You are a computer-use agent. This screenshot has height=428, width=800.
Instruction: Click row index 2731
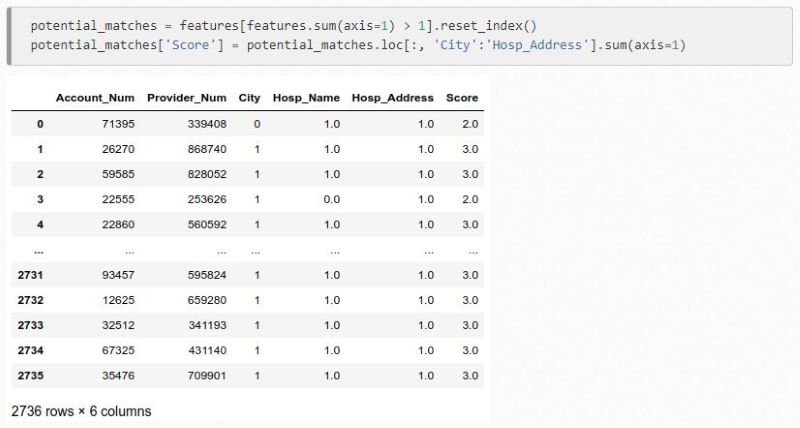[31, 275]
